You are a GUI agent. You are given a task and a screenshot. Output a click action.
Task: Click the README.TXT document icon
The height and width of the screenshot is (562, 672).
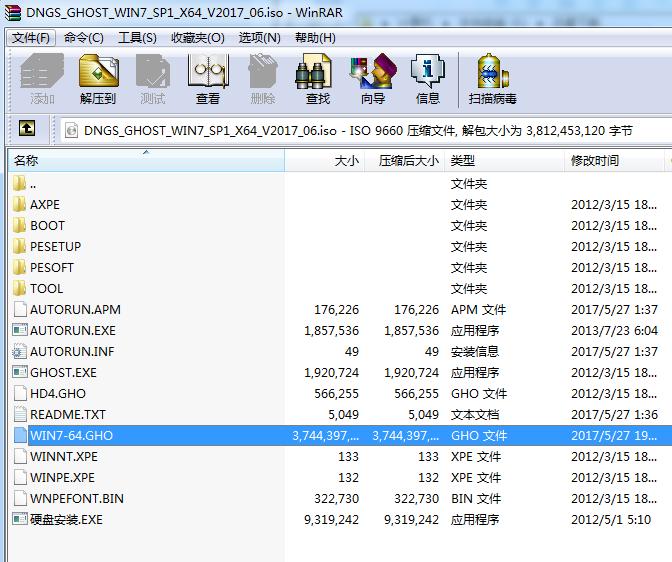click(x=20, y=414)
